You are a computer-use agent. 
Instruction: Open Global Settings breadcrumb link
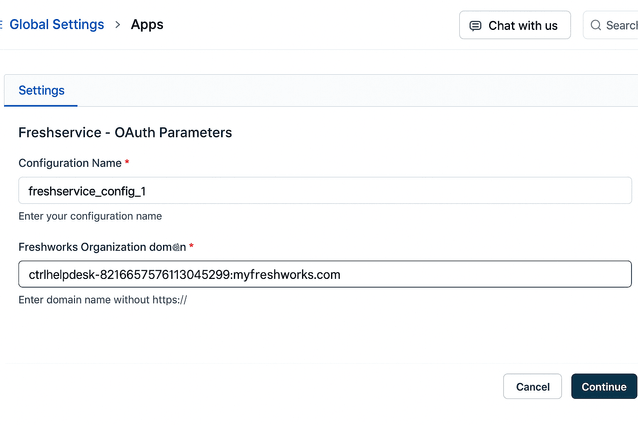(57, 24)
